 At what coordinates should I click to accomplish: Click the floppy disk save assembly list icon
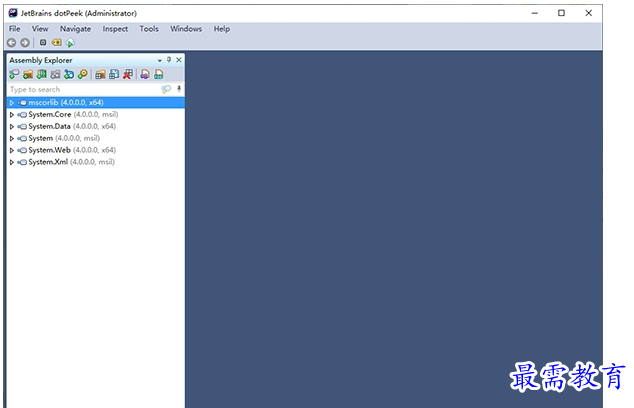coord(114,74)
